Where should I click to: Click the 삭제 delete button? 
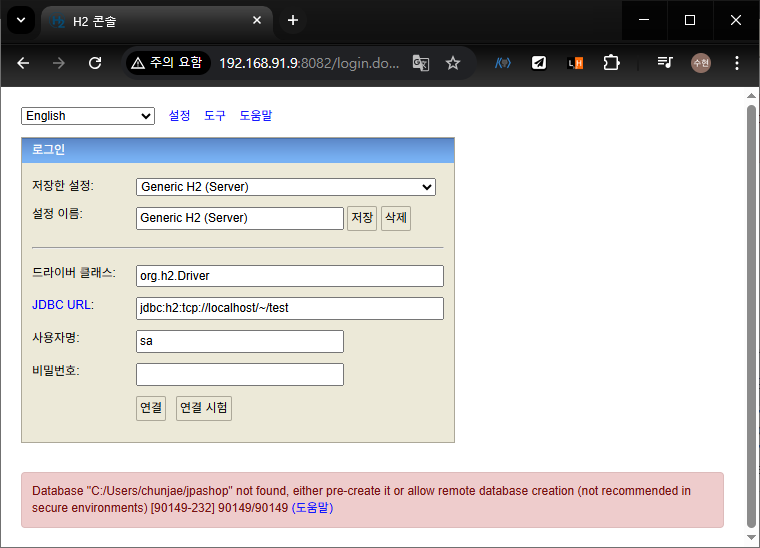(396, 218)
